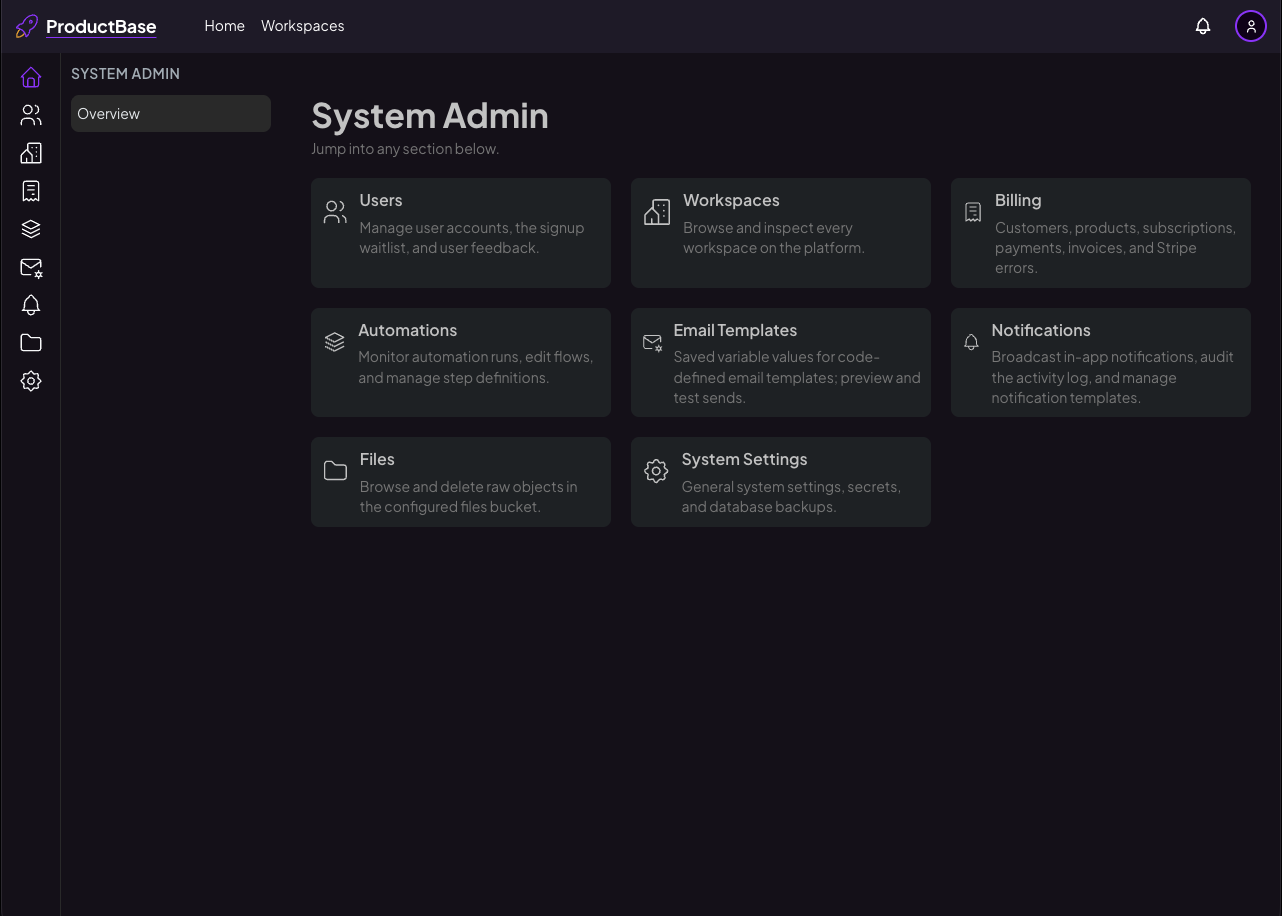Open the Notifications card title

click(1041, 330)
